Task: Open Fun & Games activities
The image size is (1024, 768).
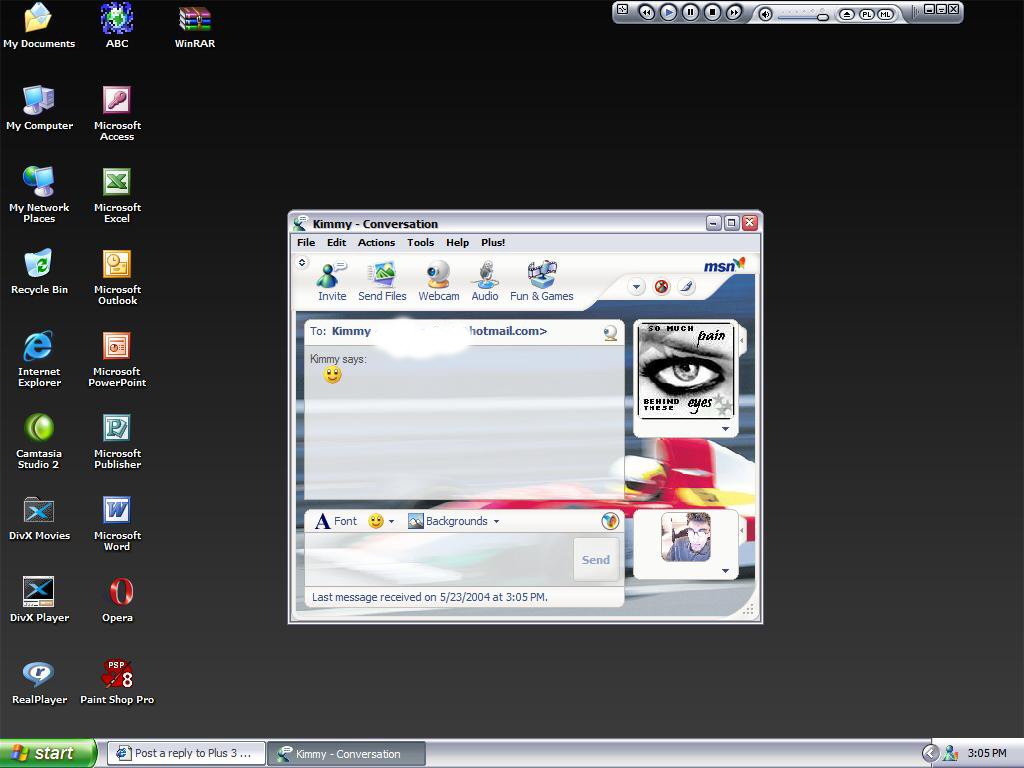Action: 541,281
